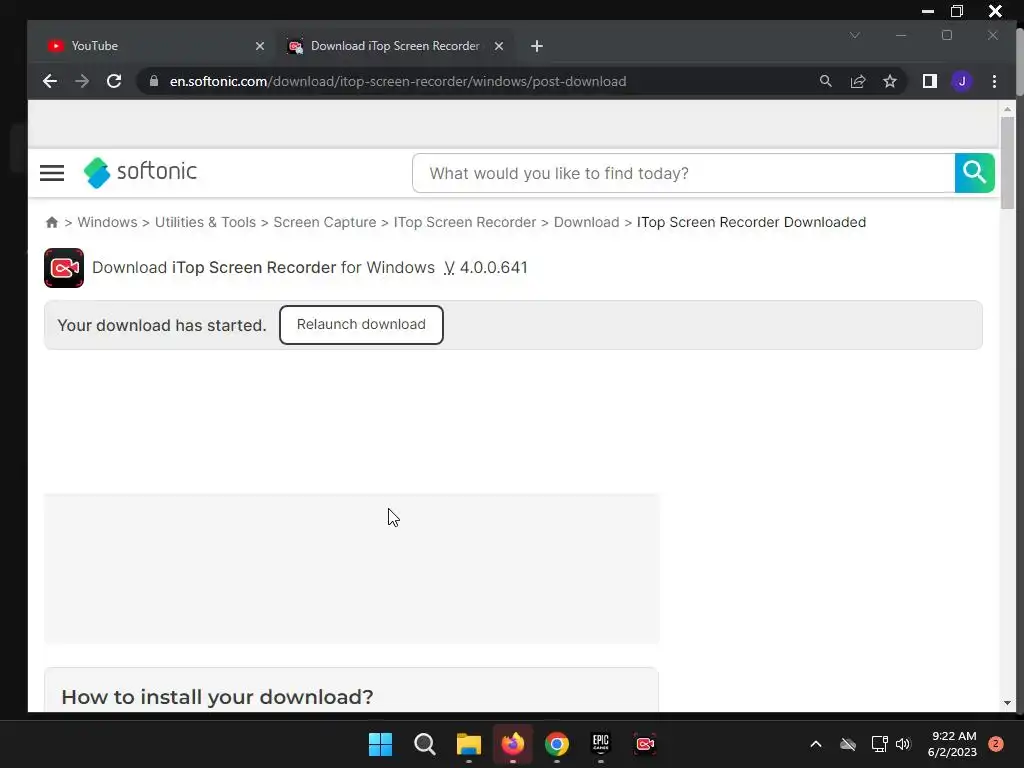This screenshot has height=768, width=1024.
Task: Launch Epic Games from the taskbar
Action: [x=601, y=744]
